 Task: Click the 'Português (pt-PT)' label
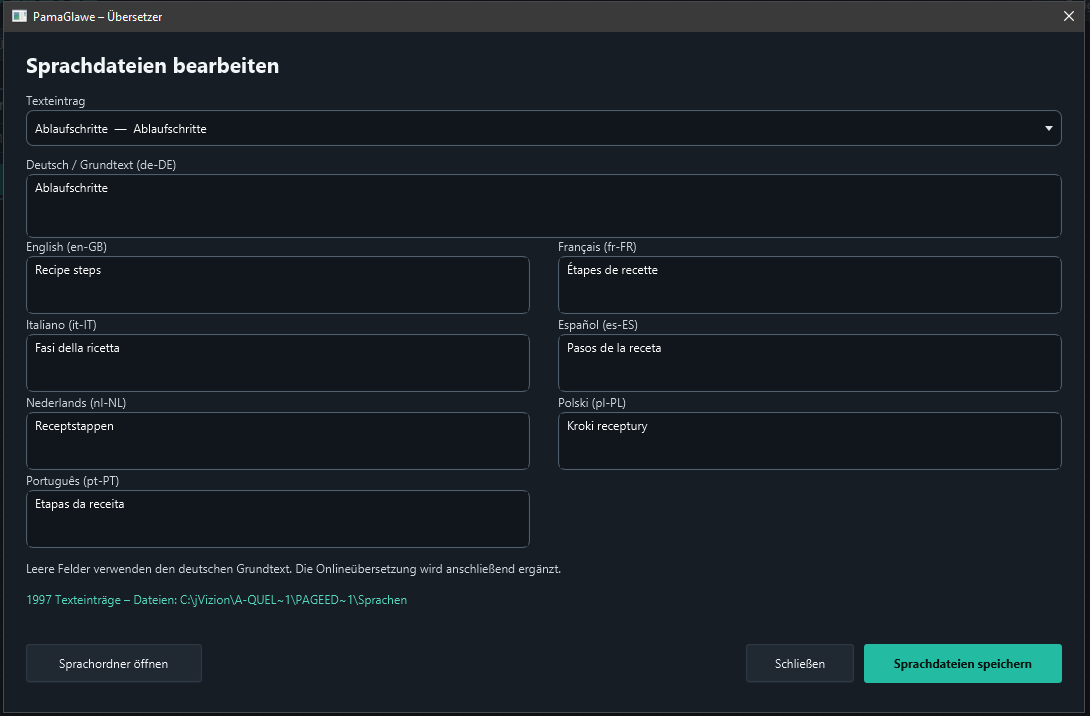(72, 480)
